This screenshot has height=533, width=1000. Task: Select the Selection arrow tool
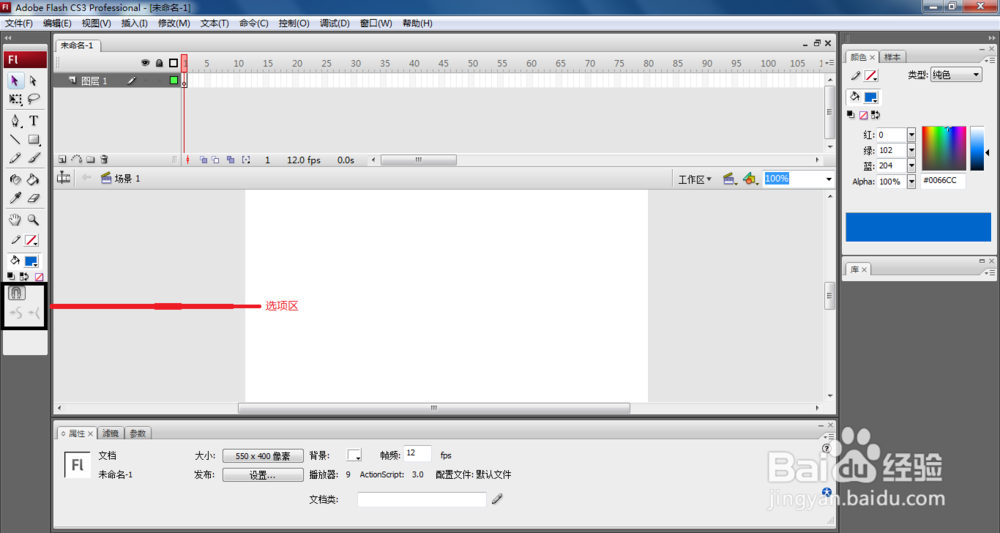[15, 81]
